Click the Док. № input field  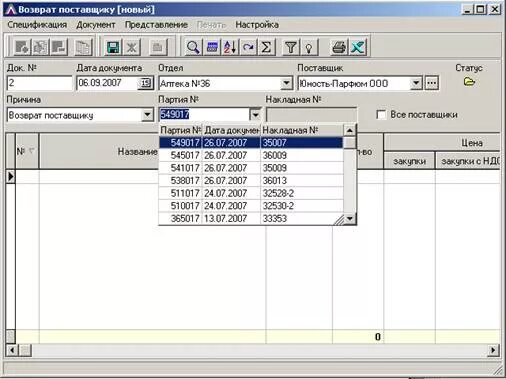tap(39, 83)
